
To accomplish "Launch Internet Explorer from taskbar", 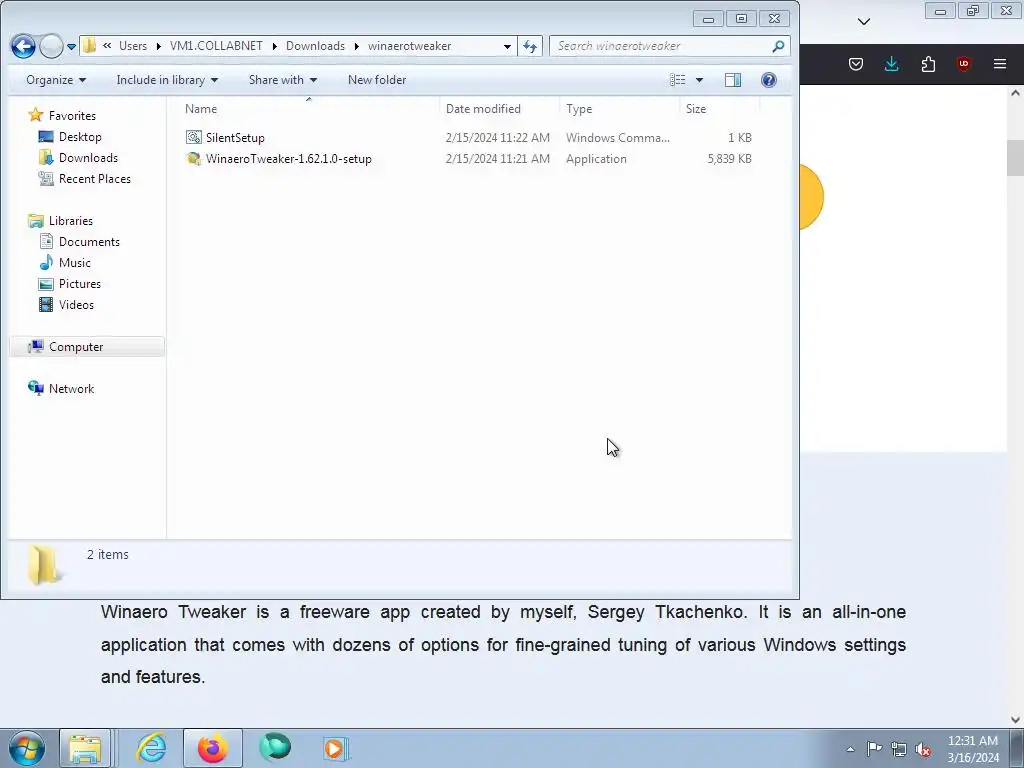I will pyautogui.click(x=152, y=748).
